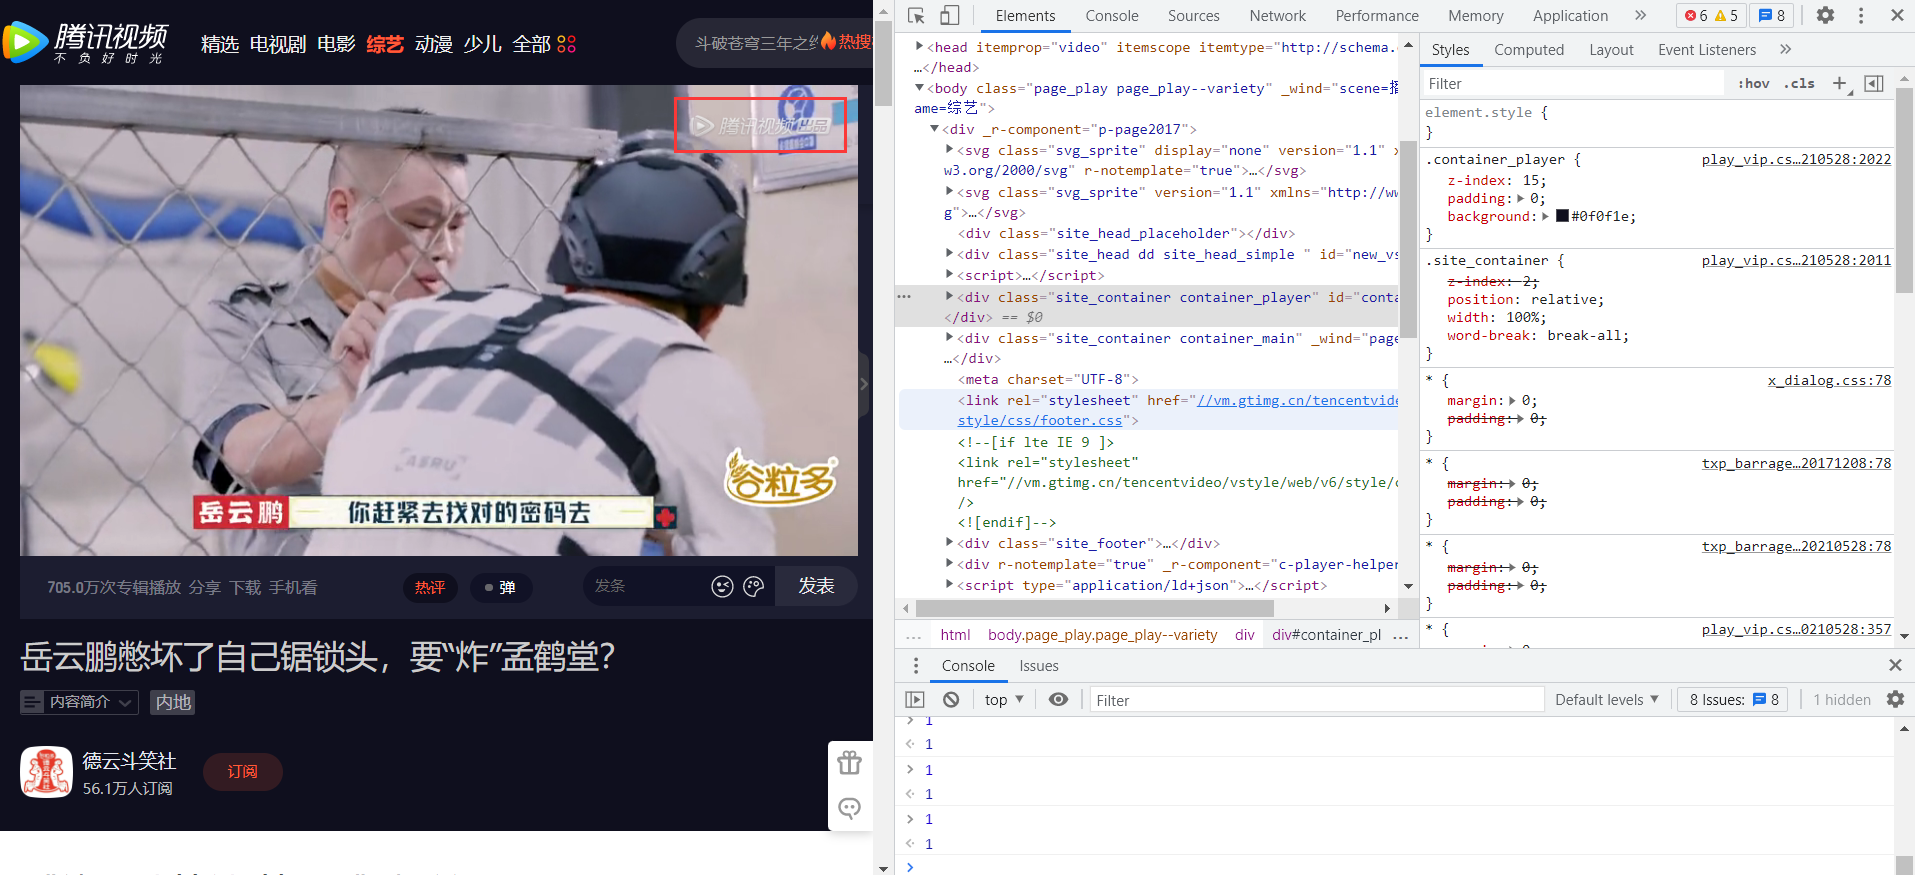The image size is (1915, 875).
Task: Toggle the device toolbar icon
Action: pyautogui.click(x=949, y=15)
